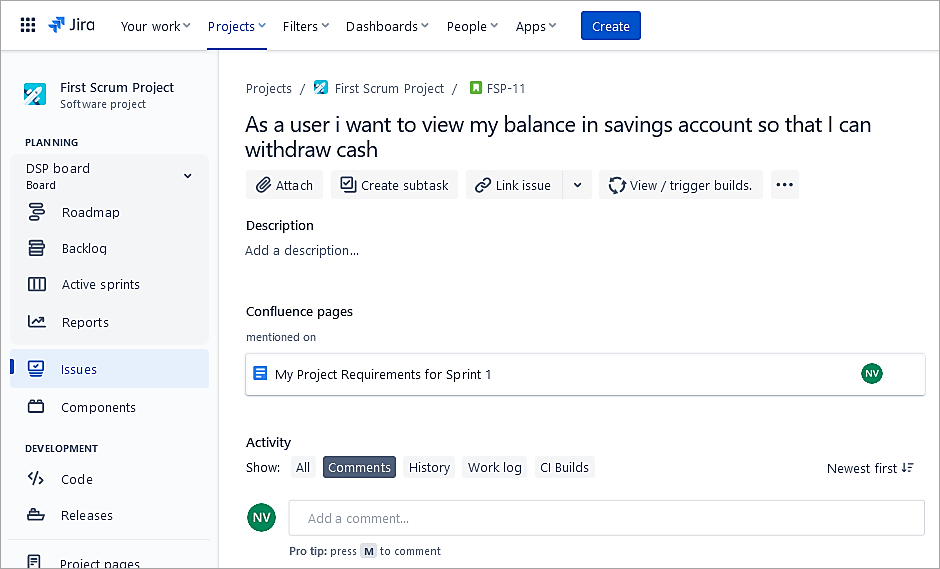The height and width of the screenshot is (569, 940).
Task: Open Components in the sidebar
Action: click(98, 407)
